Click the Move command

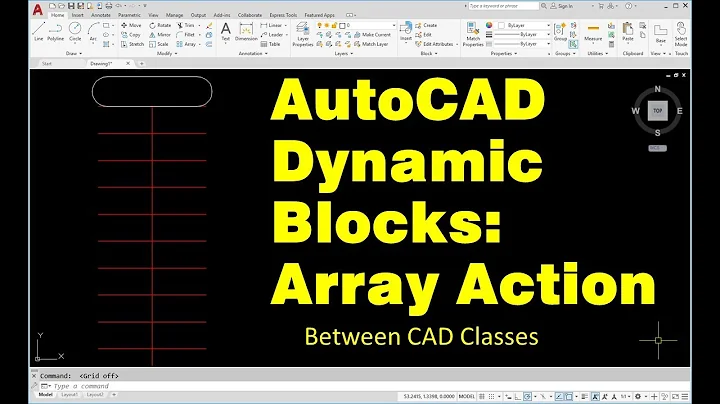tap(131, 25)
